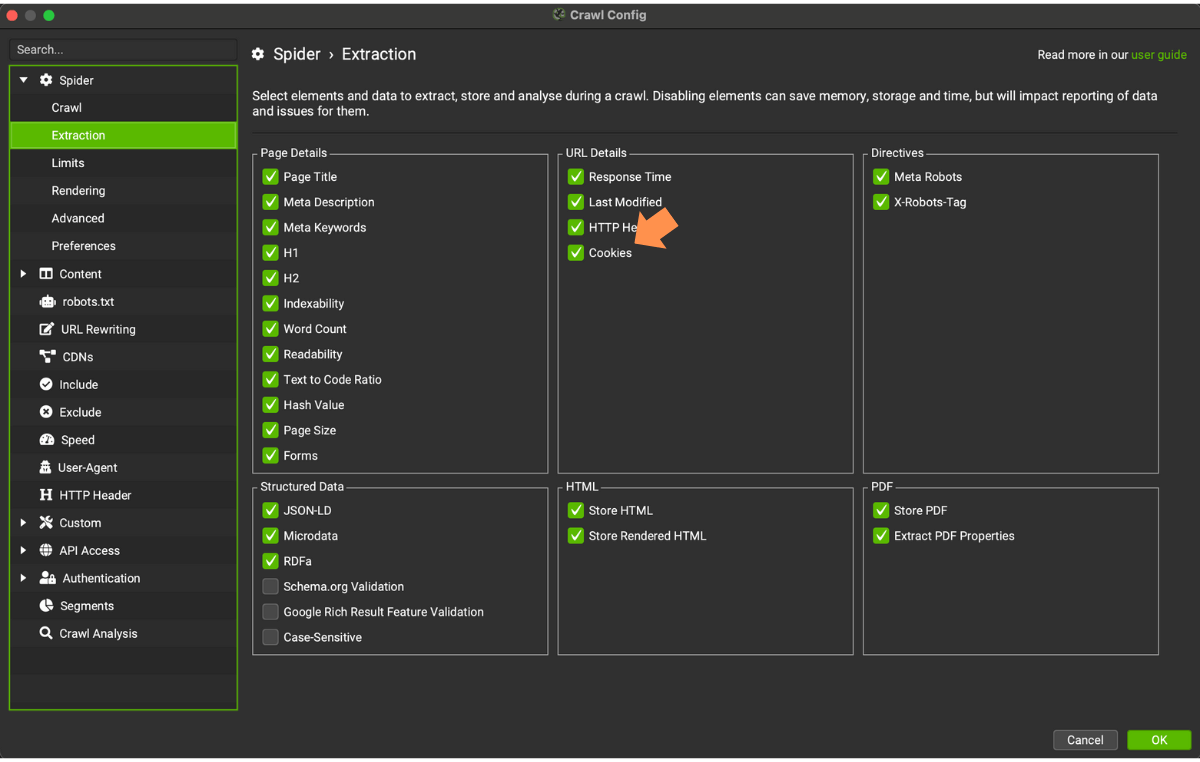The height and width of the screenshot is (762, 1200).
Task: Open the user guide link
Action: pyautogui.click(x=1159, y=54)
